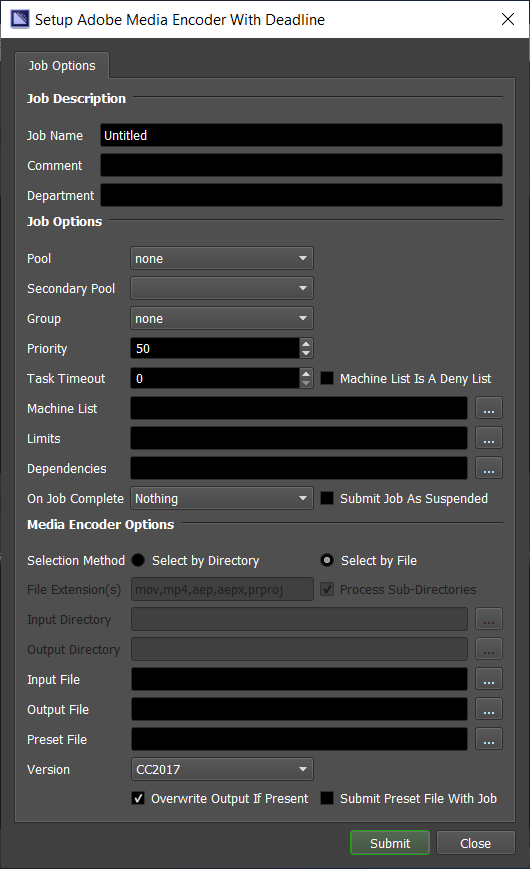Enable Submit Preset File With Job
The image size is (530, 869).
pos(327,799)
